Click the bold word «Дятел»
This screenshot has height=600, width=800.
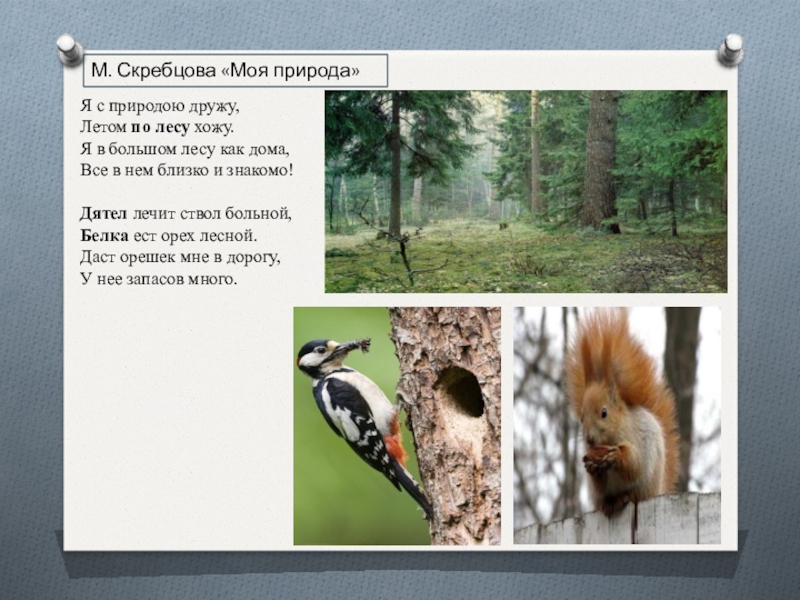click(105, 214)
